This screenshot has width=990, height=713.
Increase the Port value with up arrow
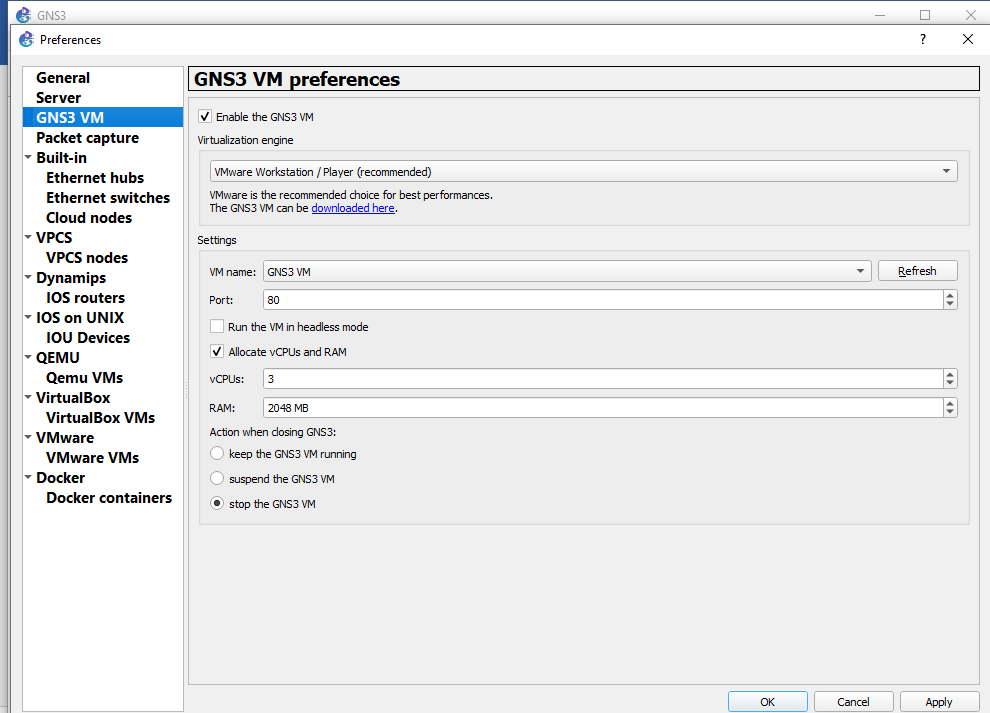pos(950,295)
